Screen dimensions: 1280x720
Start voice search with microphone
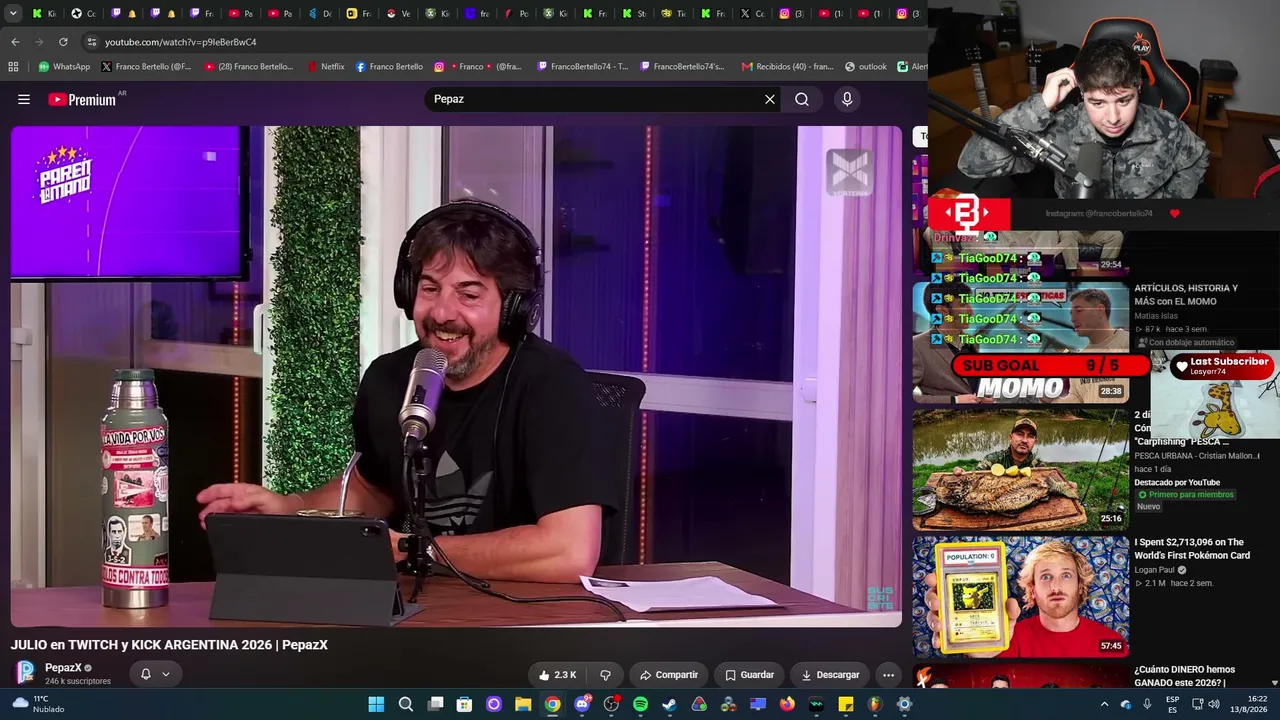(x=847, y=99)
